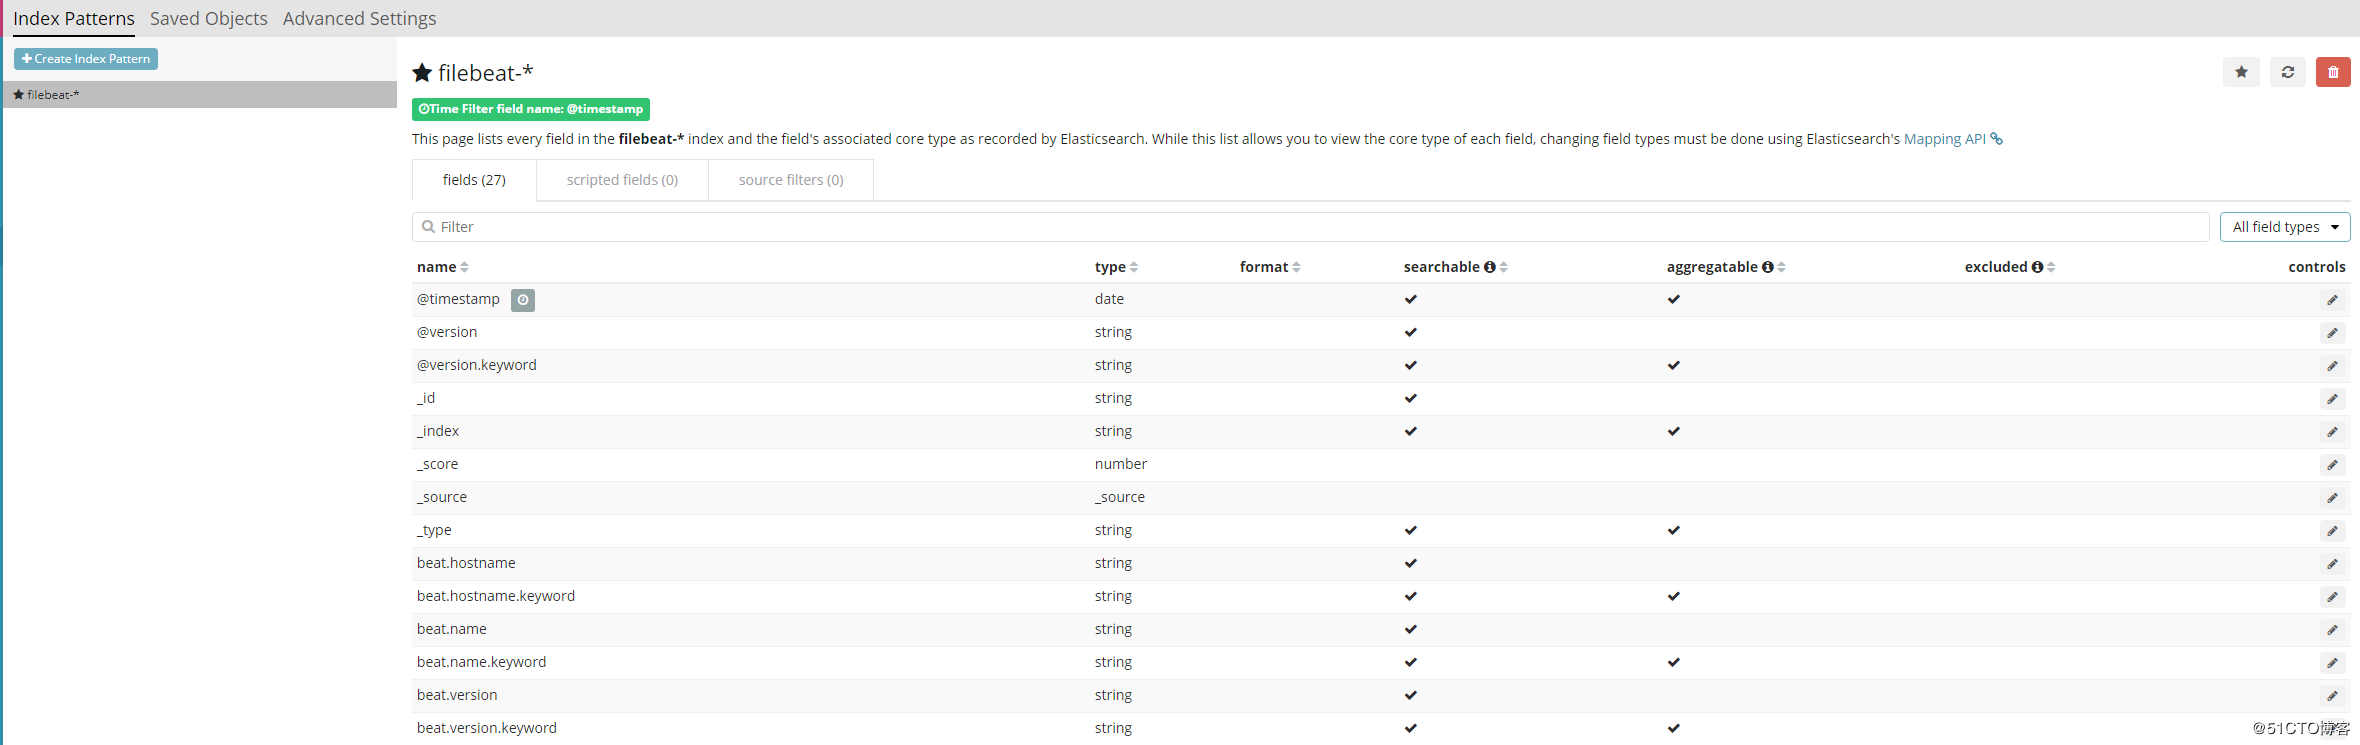Edit the beat.name.keyword field pencil icon
This screenshot has height=745, width=2360.
(2332, 663)
